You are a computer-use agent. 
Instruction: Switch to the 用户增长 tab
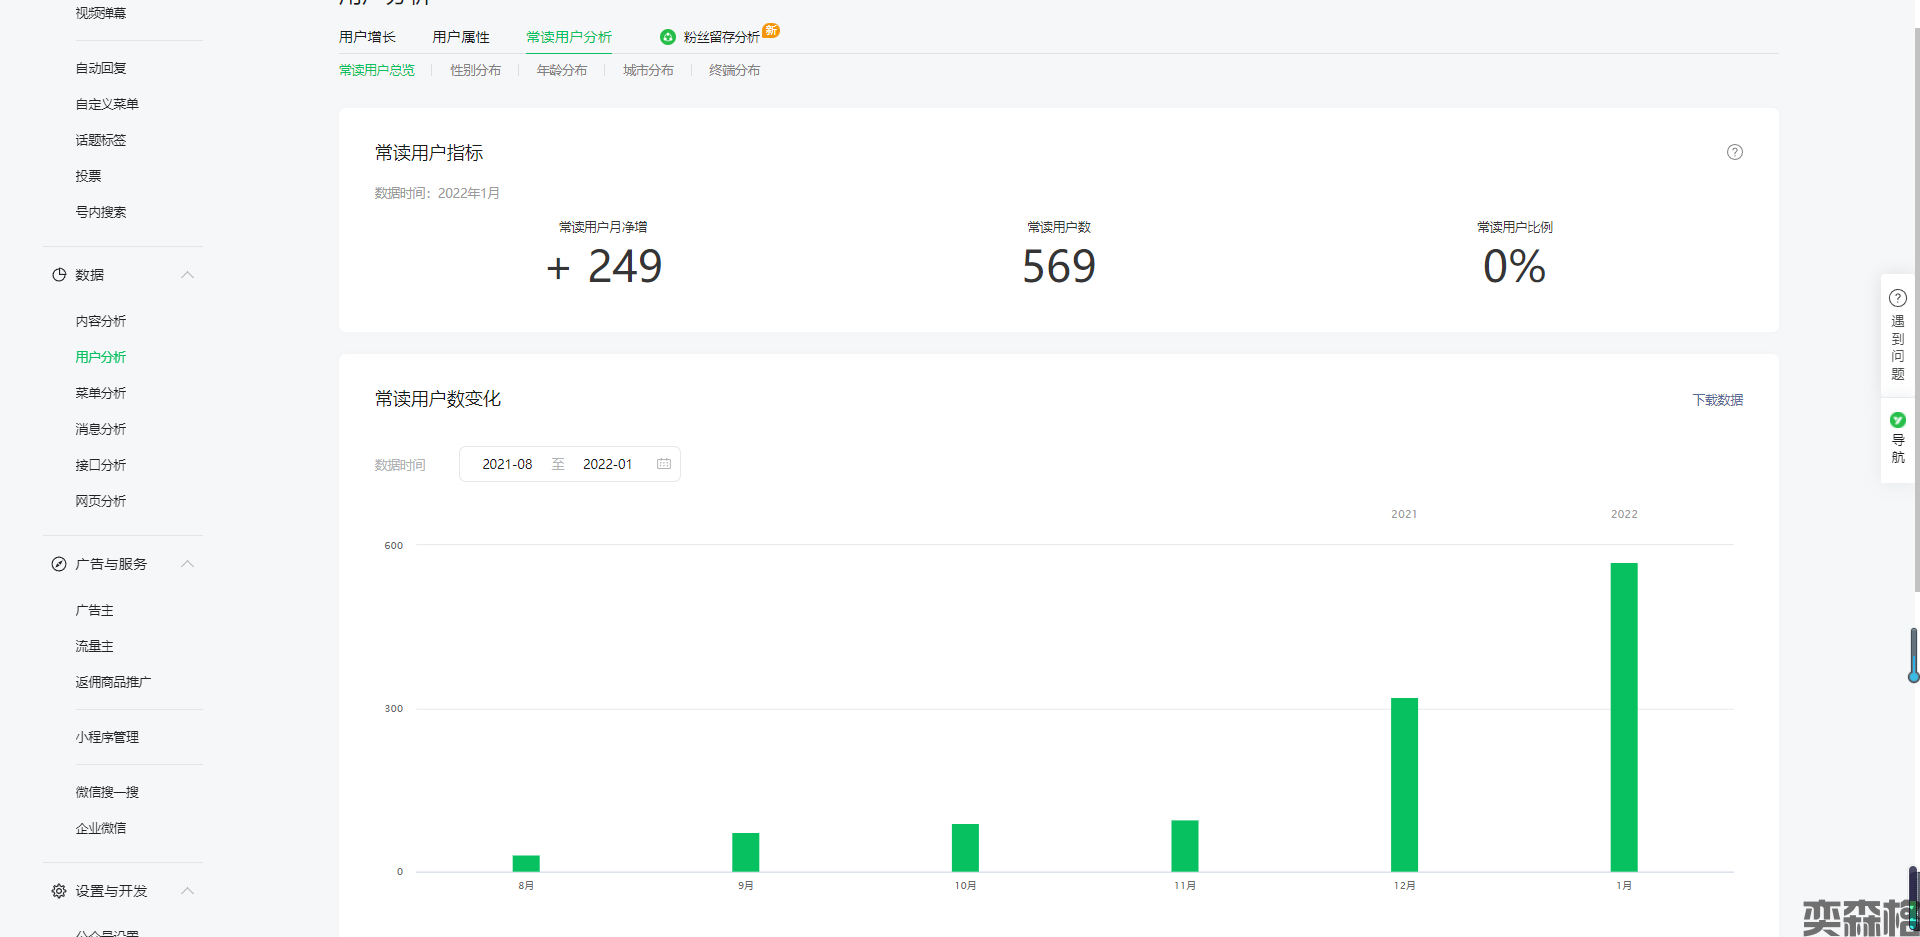(367, 37)
